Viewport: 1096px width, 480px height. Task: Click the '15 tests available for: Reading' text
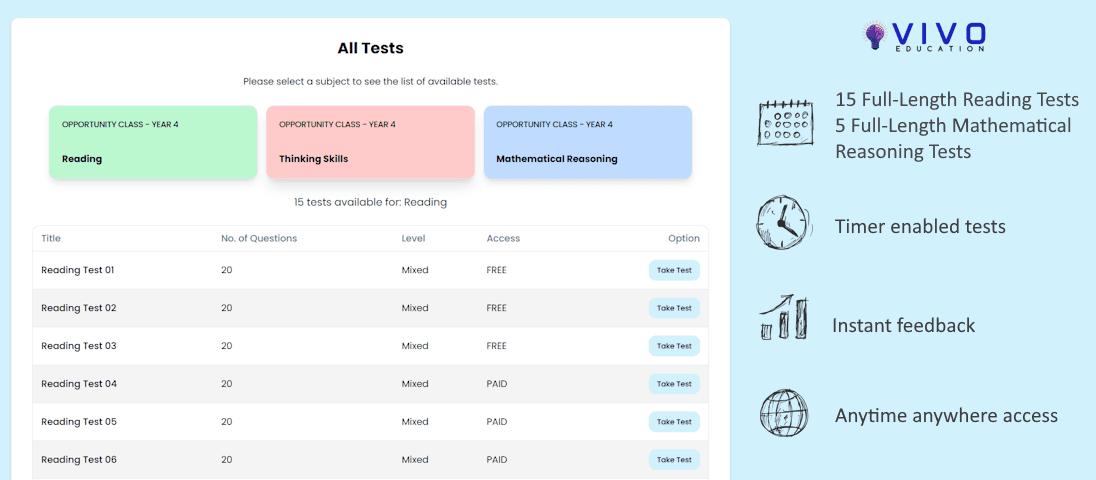[x=370, y=203]
